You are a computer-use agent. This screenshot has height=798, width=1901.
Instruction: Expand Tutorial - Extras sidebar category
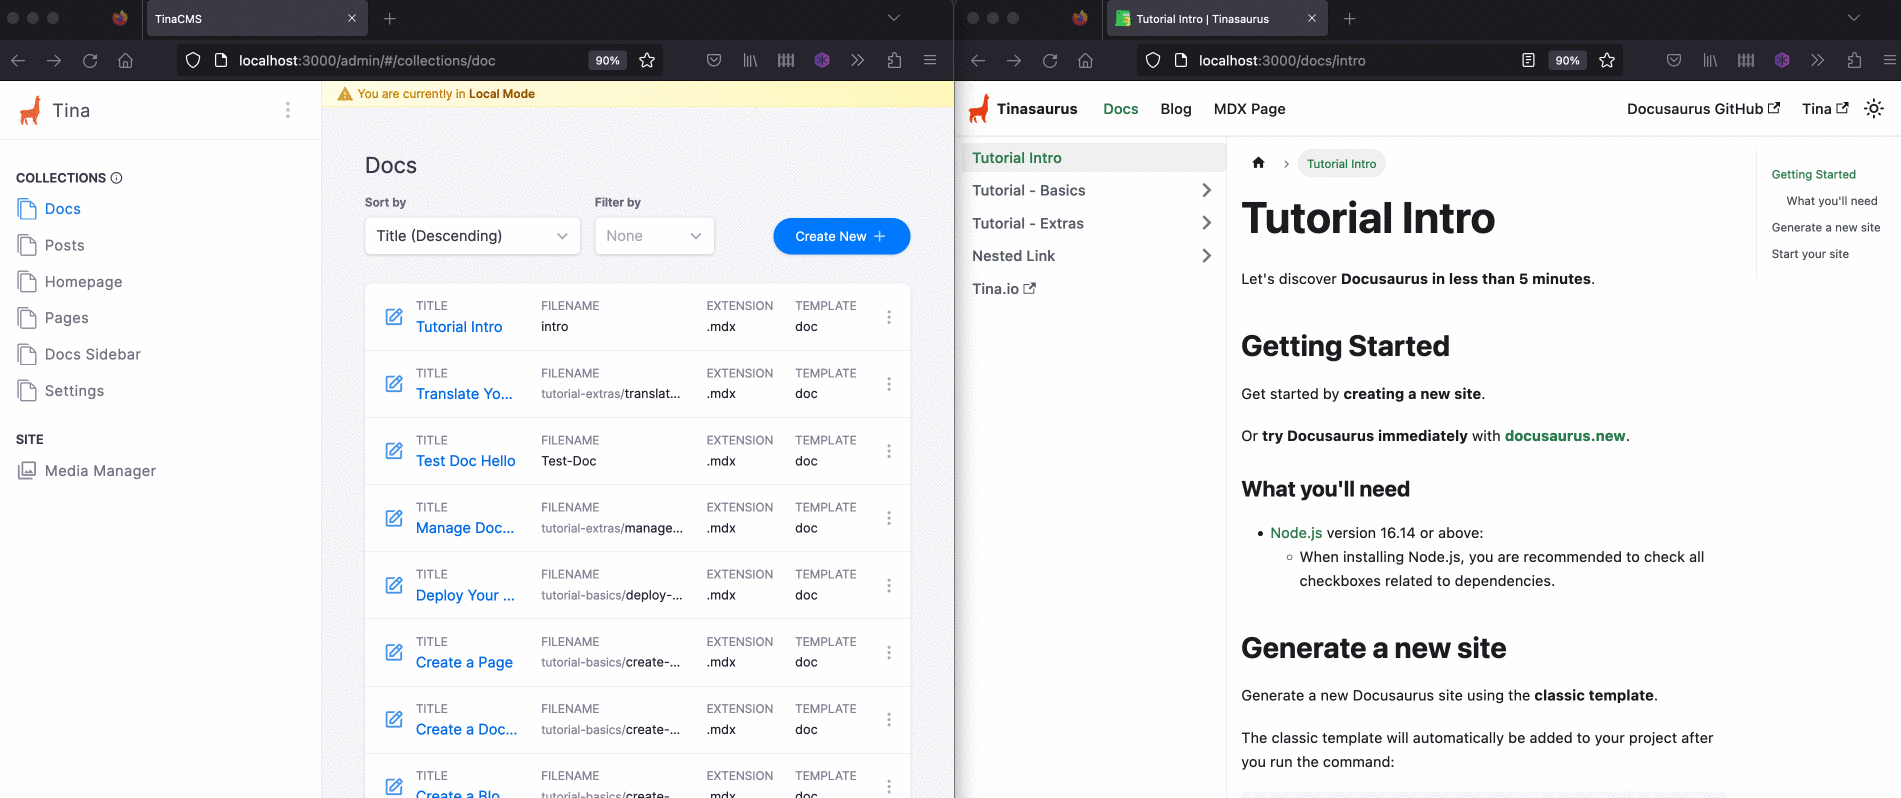pyautogui.click(x=1206, y=223)
